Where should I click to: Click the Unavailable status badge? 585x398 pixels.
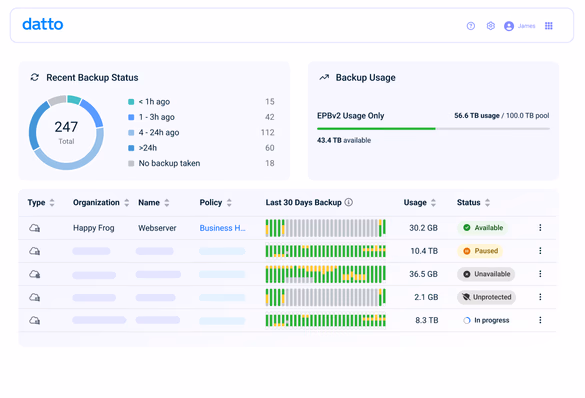tap(486, 274)
